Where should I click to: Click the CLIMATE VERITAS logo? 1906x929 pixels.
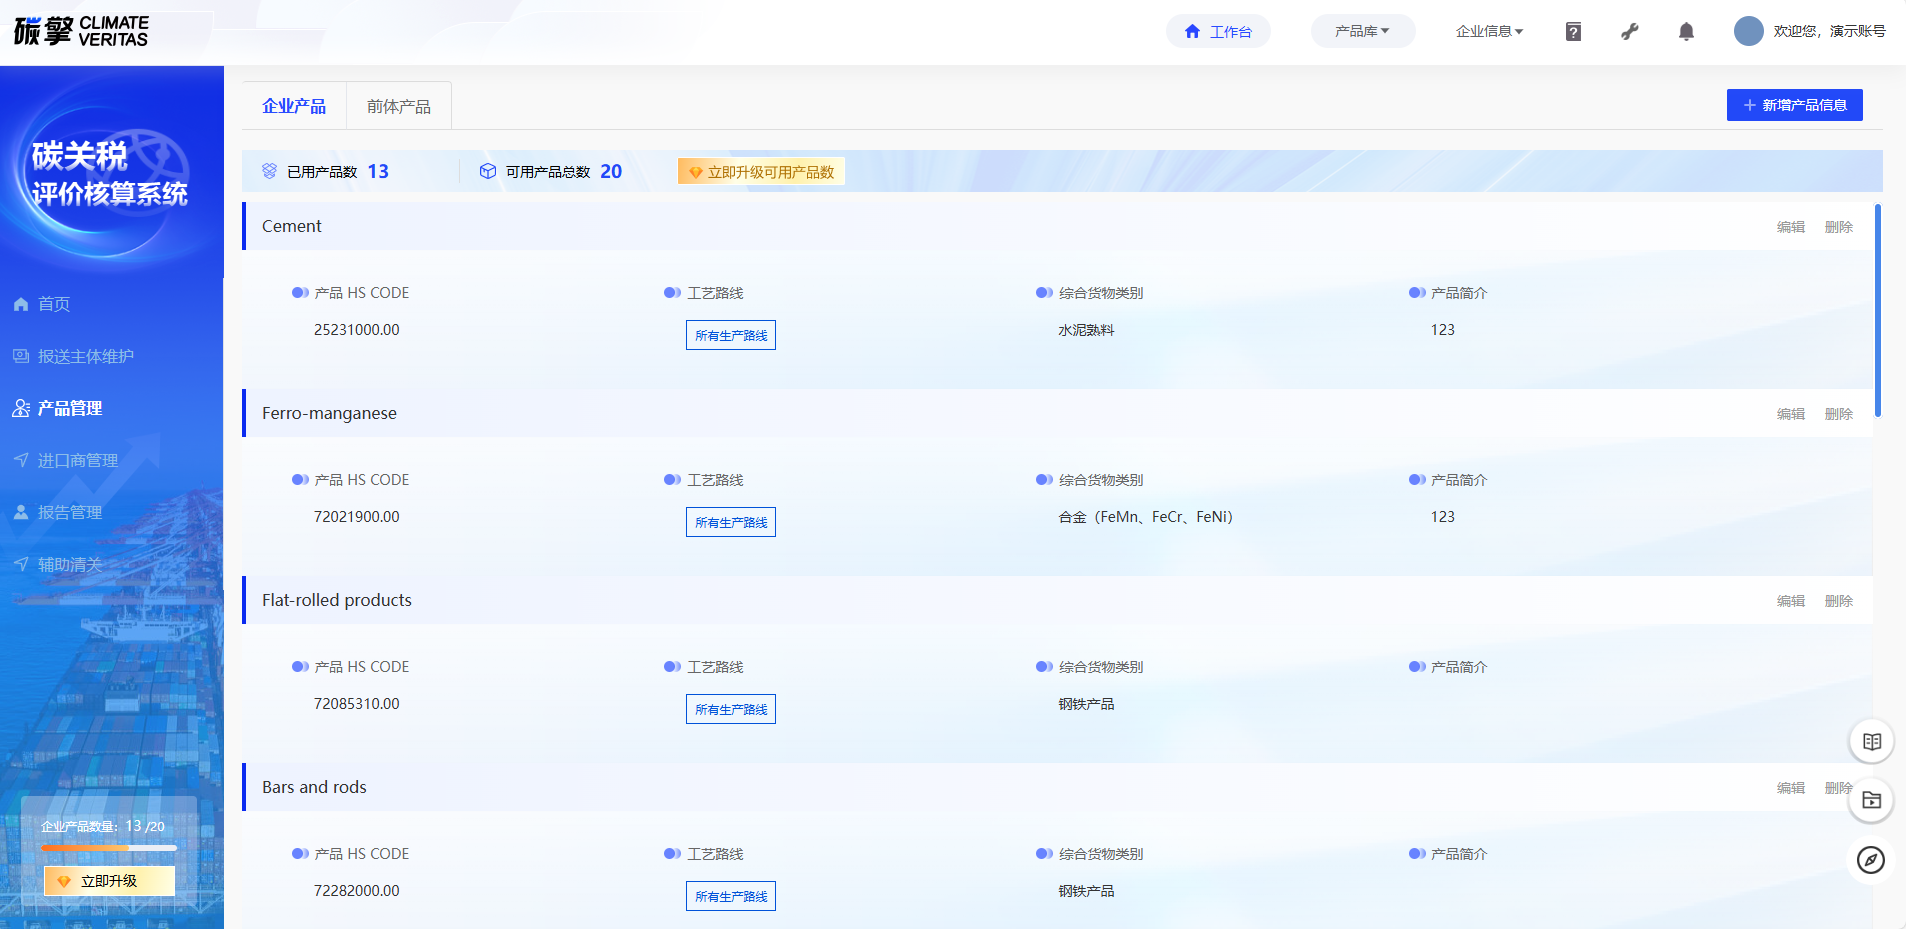click(x=81, y=31)
